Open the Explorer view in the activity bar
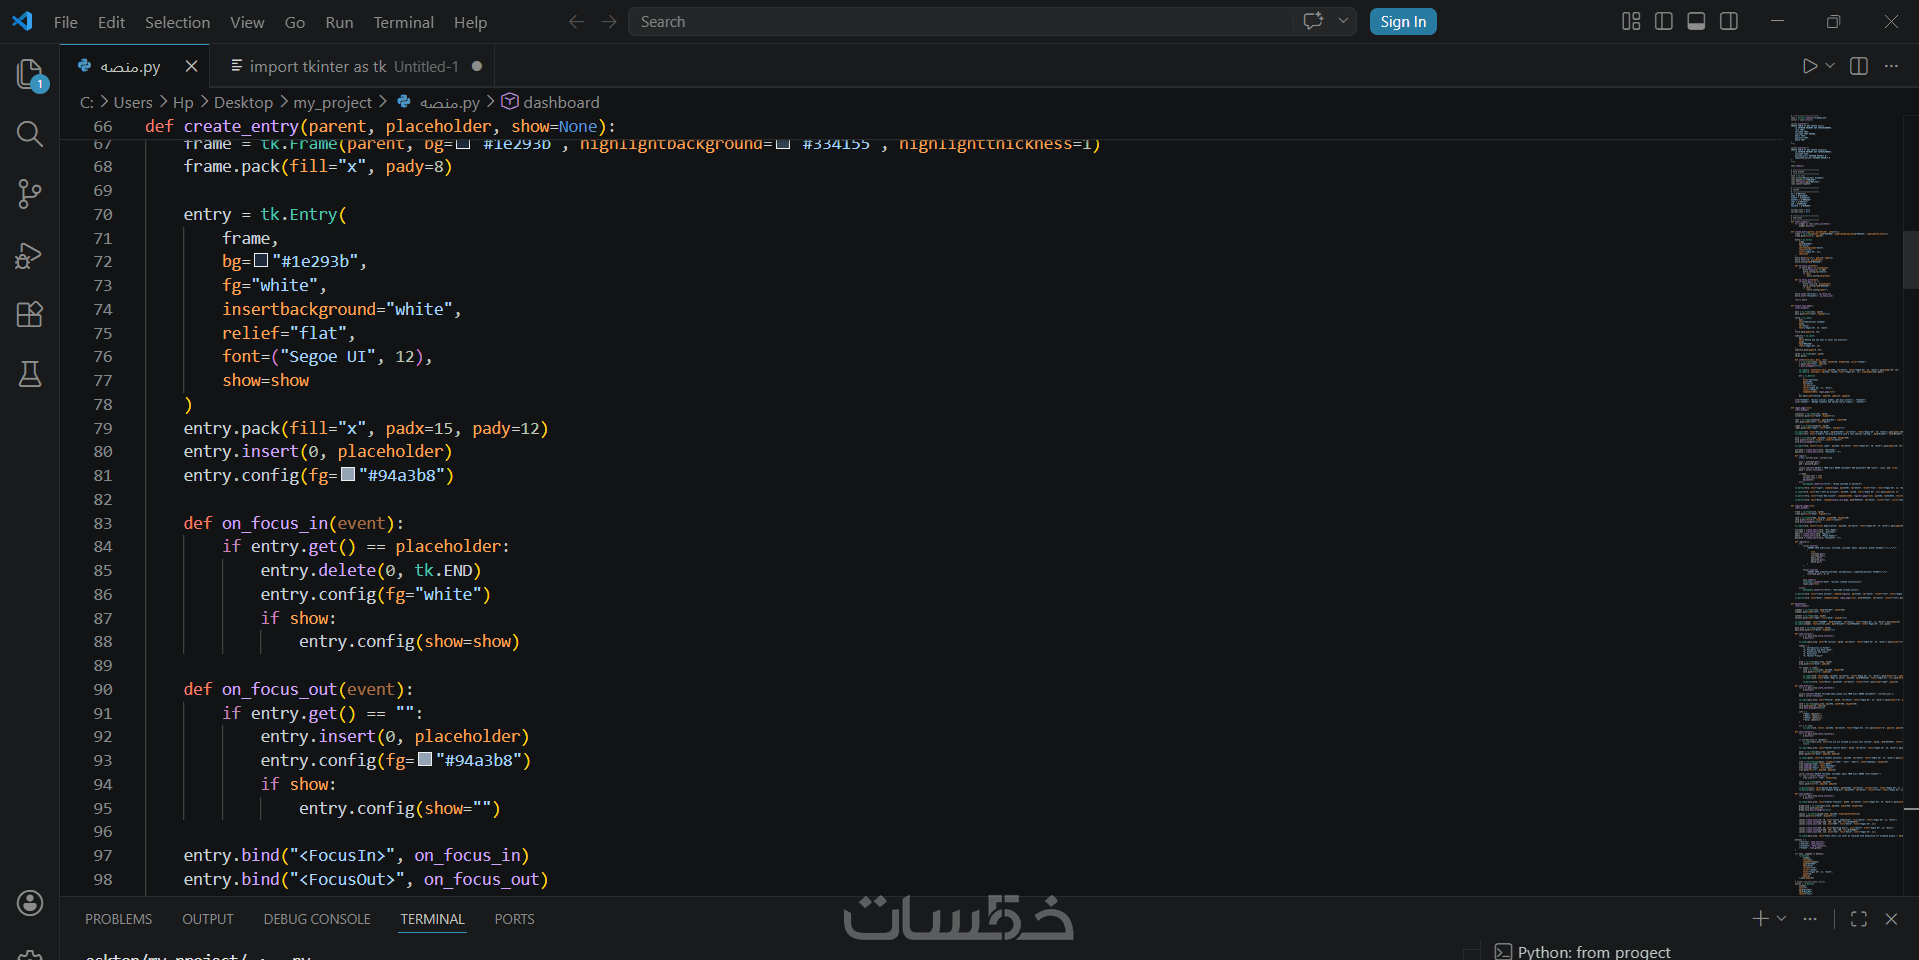The height and width of the screenshot is (960, 1919). coord(30,74)
